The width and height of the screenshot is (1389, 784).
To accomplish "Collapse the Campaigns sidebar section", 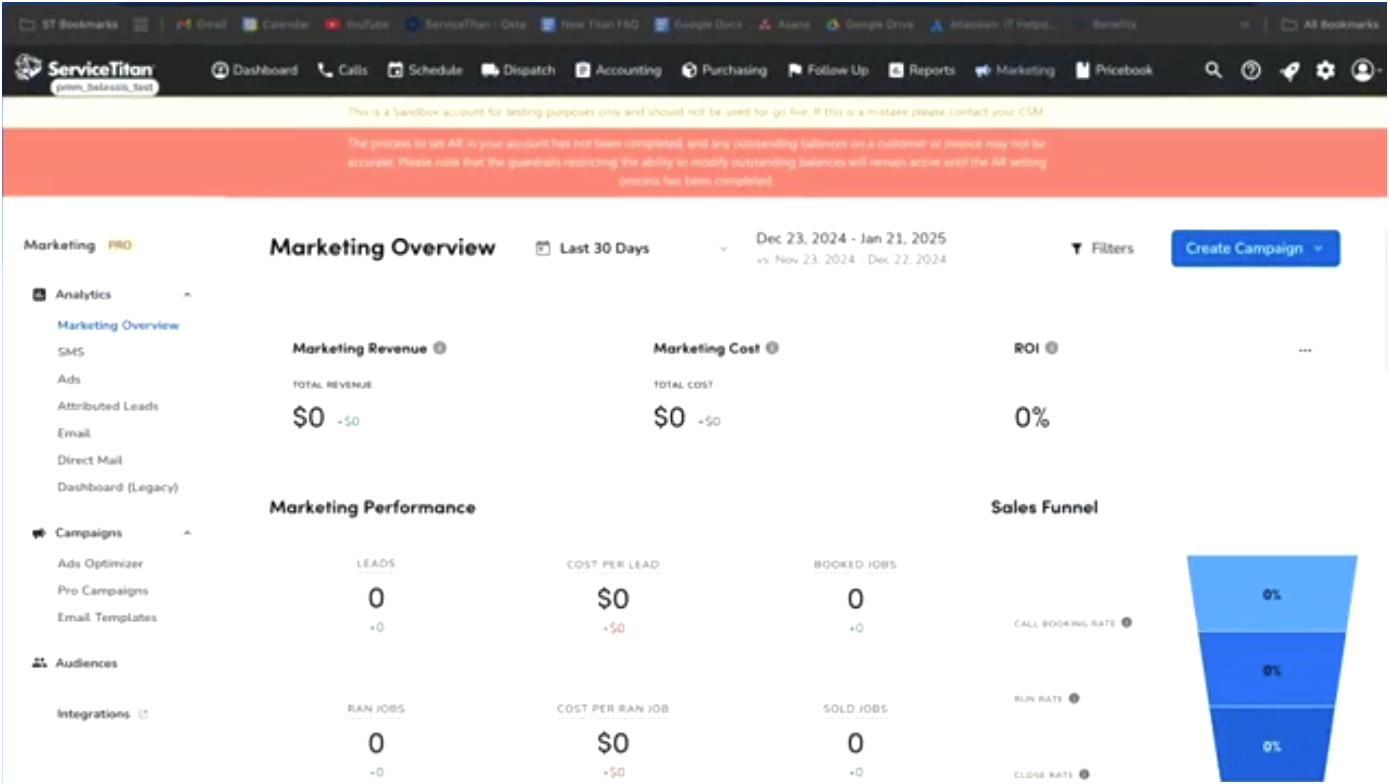I will [x=187, y=533].
